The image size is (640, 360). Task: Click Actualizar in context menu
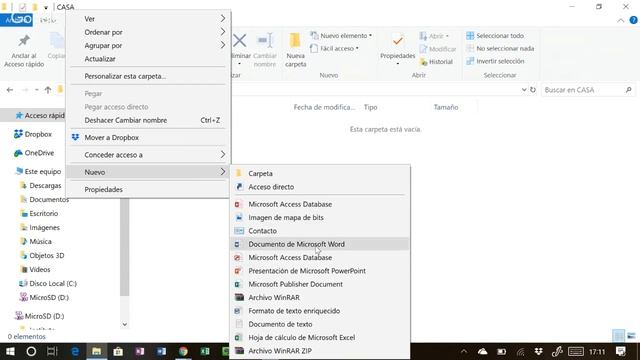148,59
